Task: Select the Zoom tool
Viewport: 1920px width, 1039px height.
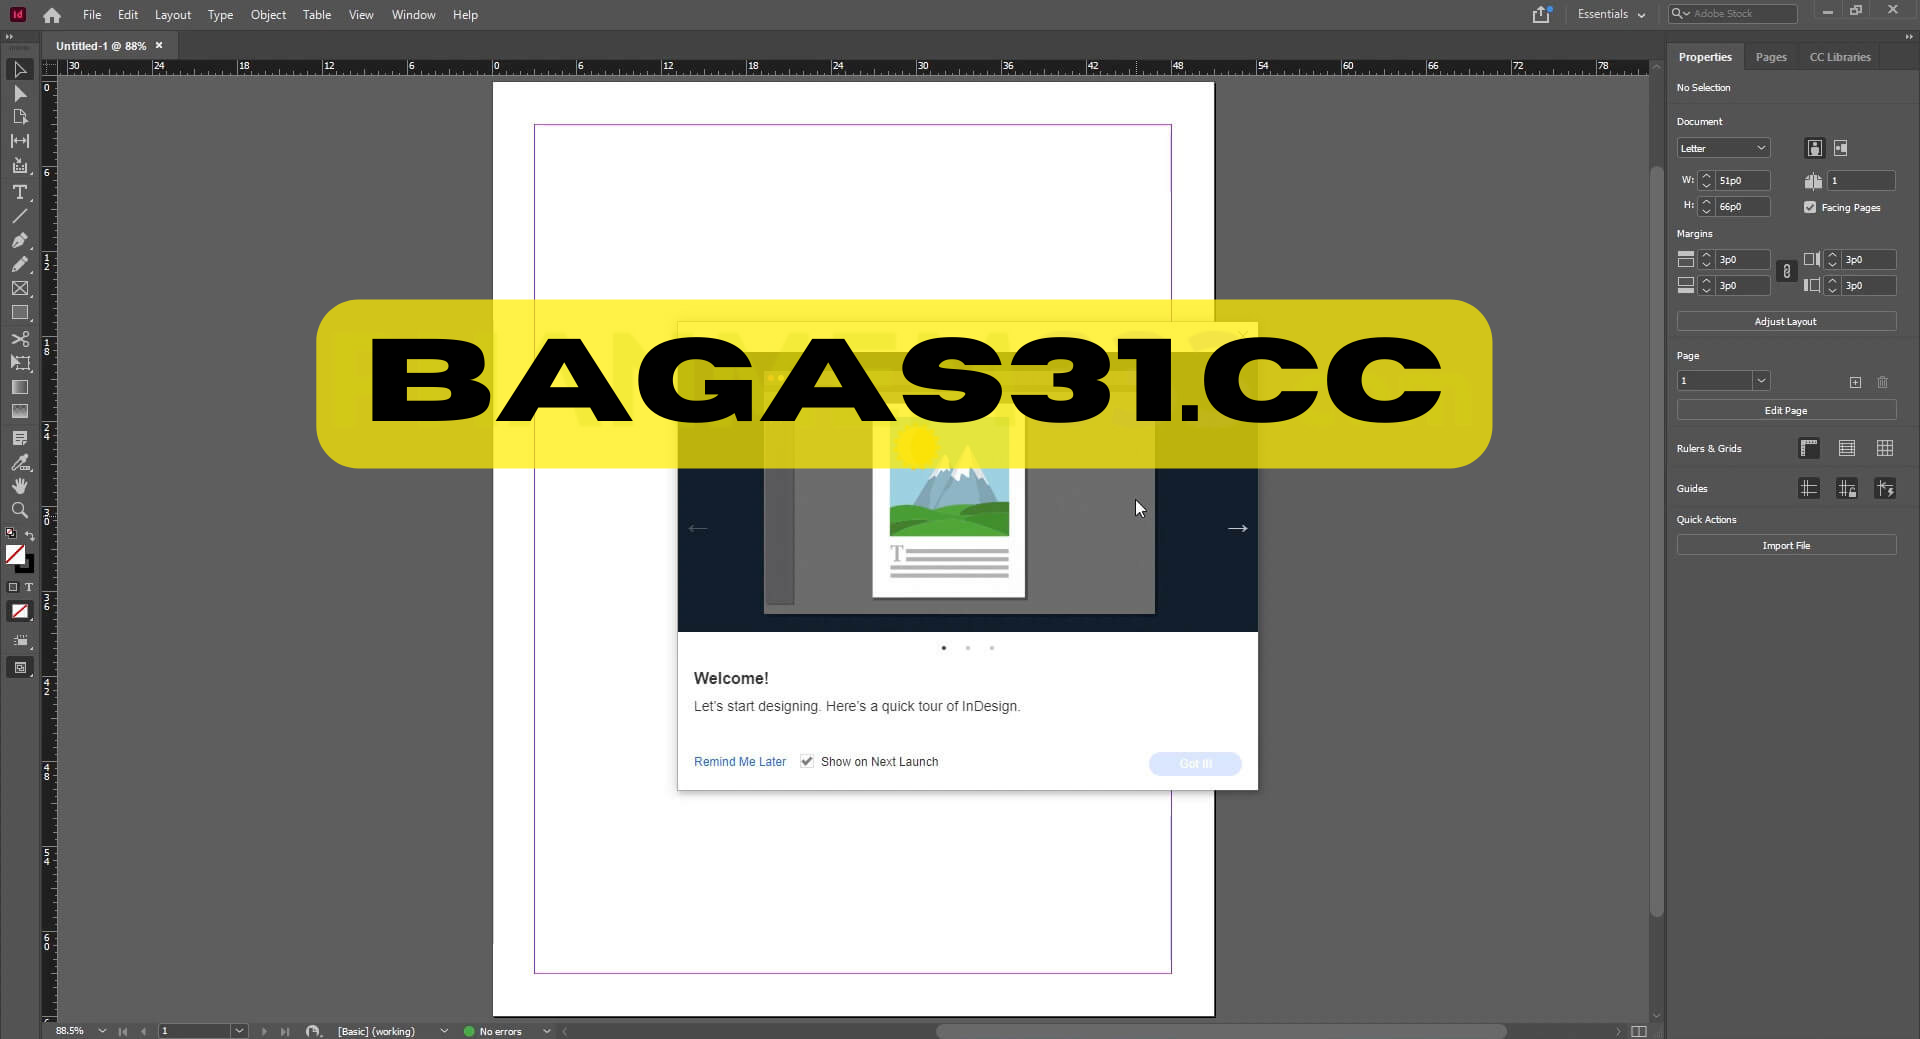Action: [x=19, y=510]
